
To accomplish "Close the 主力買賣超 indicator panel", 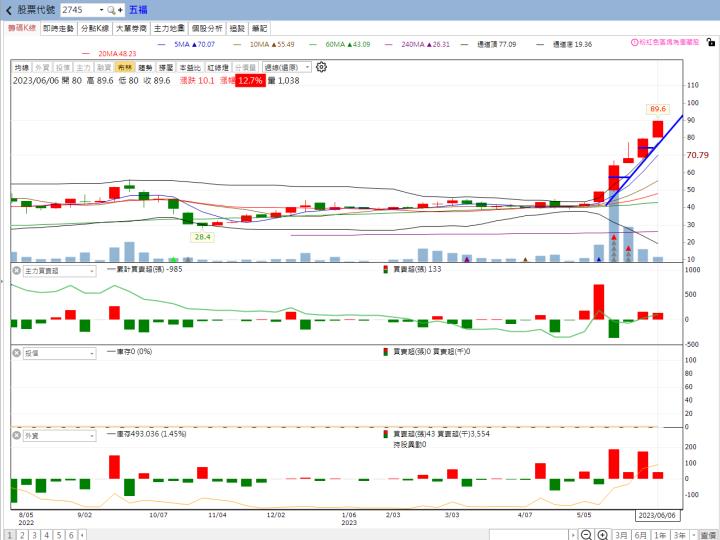I will point(16,270).
